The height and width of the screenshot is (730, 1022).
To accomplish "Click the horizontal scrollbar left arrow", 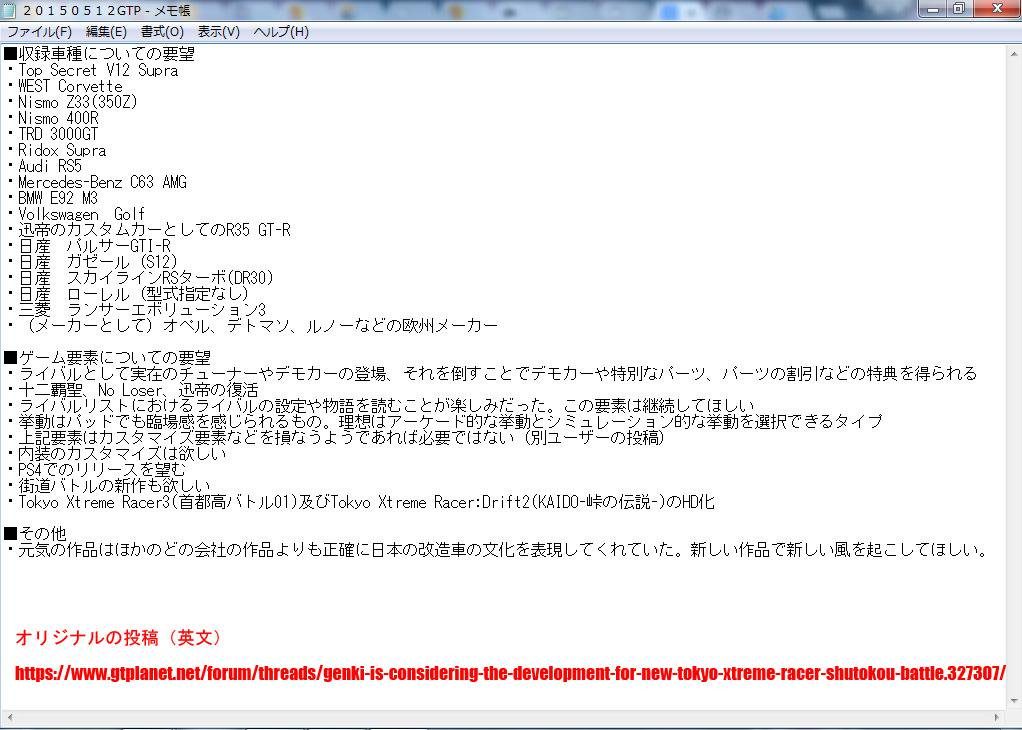I will point(9,718).
